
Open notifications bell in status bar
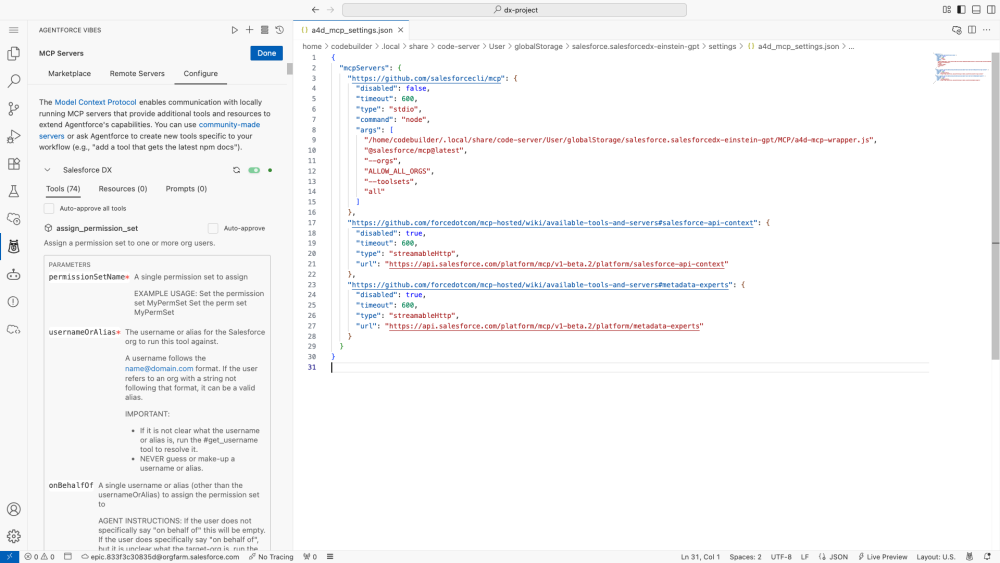click(x=987, y=557)
